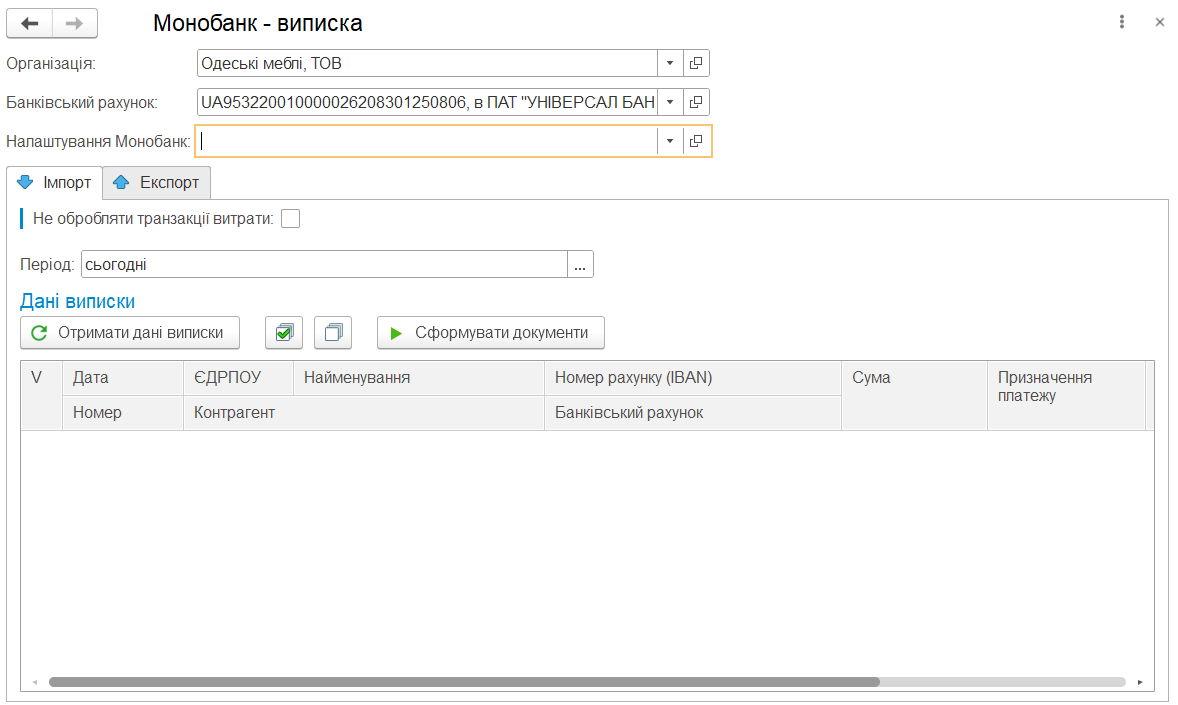Open the Банківський рахунок record form icon
This screenshot has height=705, width=1178.
click(x=696, y=102)
